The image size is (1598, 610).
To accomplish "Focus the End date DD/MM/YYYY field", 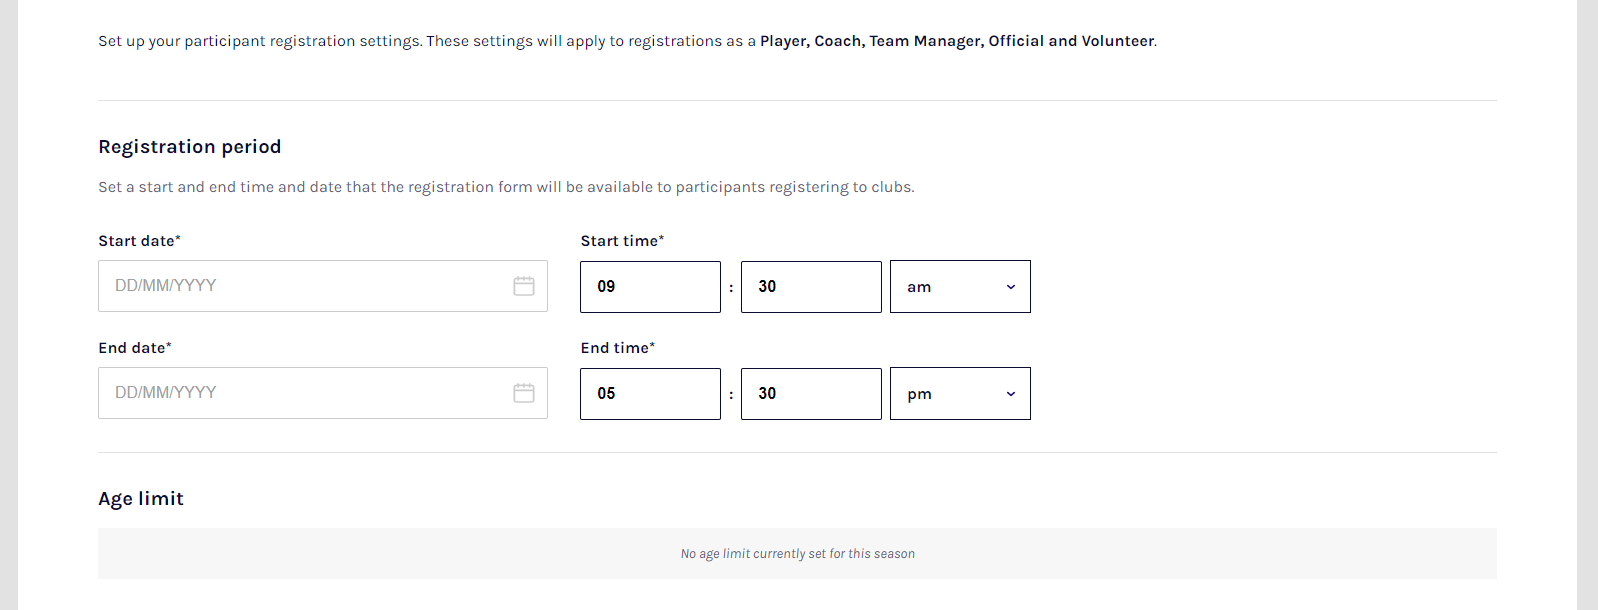I will tap(323, 393).
